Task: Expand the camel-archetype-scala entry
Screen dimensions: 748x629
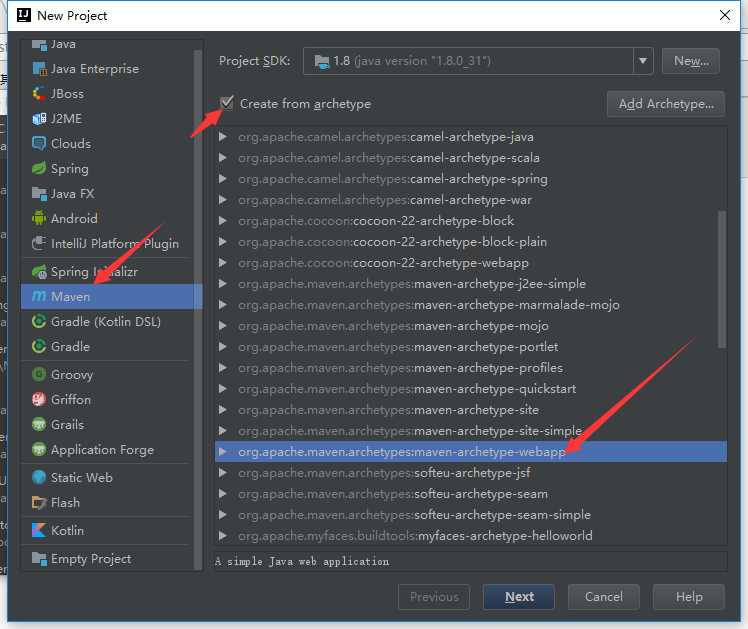Action: click(x=222, y=158)
